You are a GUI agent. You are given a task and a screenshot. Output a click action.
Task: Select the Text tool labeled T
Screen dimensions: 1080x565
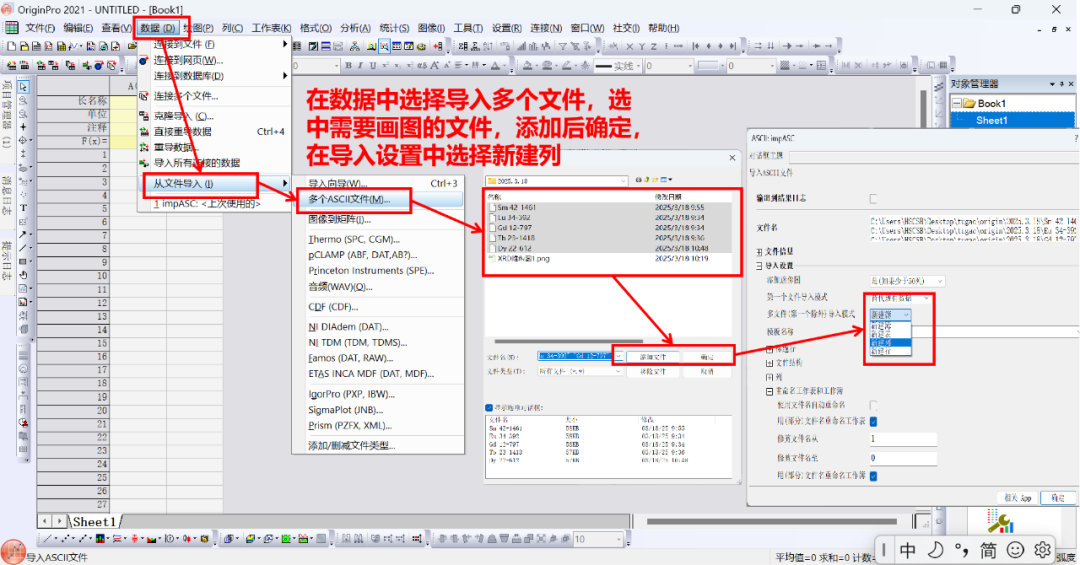(x=23, y=208)
